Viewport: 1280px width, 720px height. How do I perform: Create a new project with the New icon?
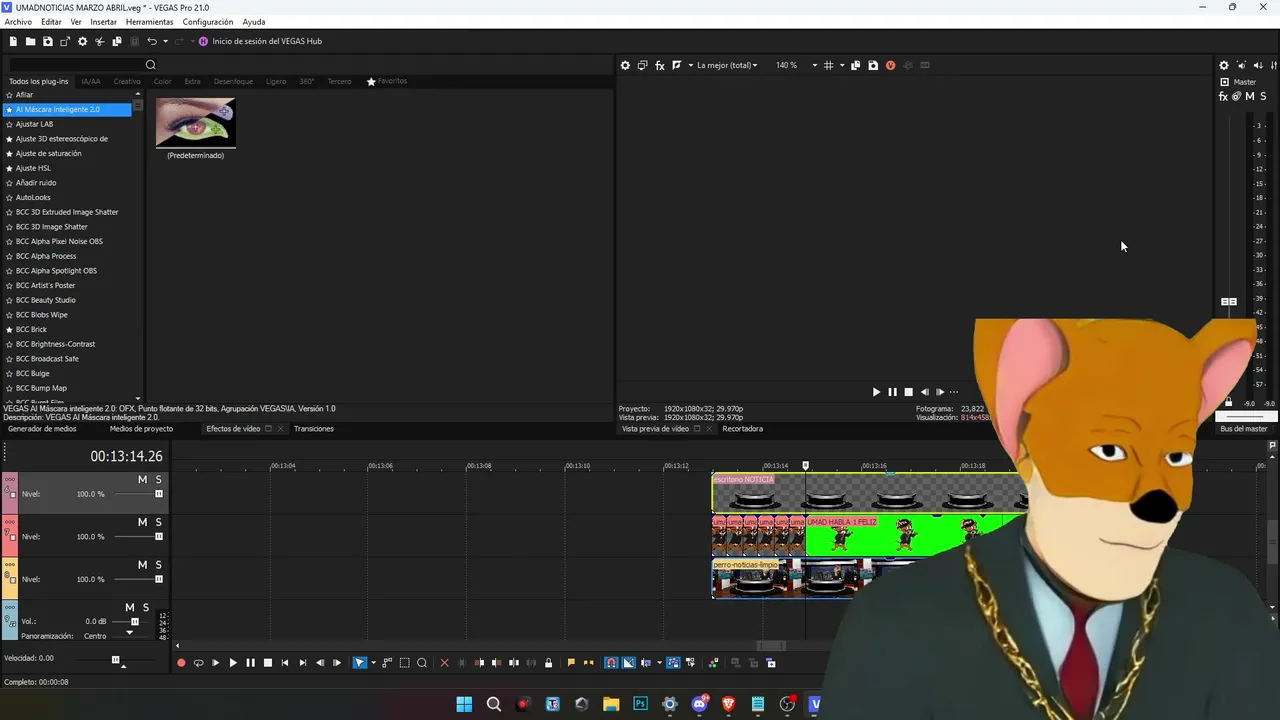point(13,41)
